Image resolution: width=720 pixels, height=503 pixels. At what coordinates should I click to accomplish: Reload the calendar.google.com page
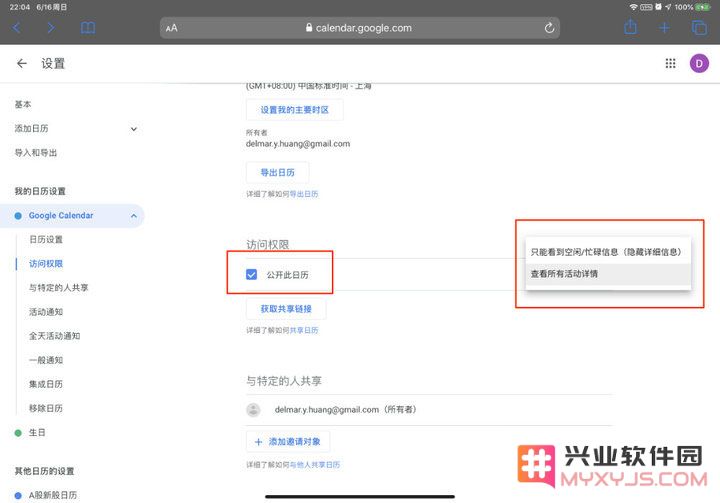click(x=549, y=28)
